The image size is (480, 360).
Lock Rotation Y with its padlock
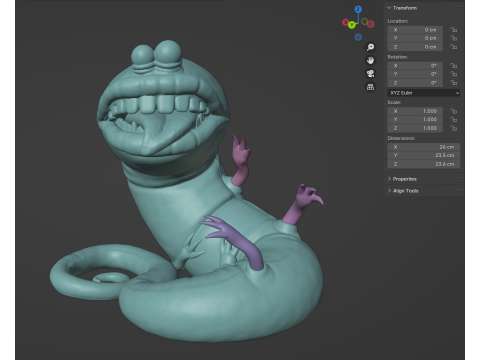pos(453,74)
